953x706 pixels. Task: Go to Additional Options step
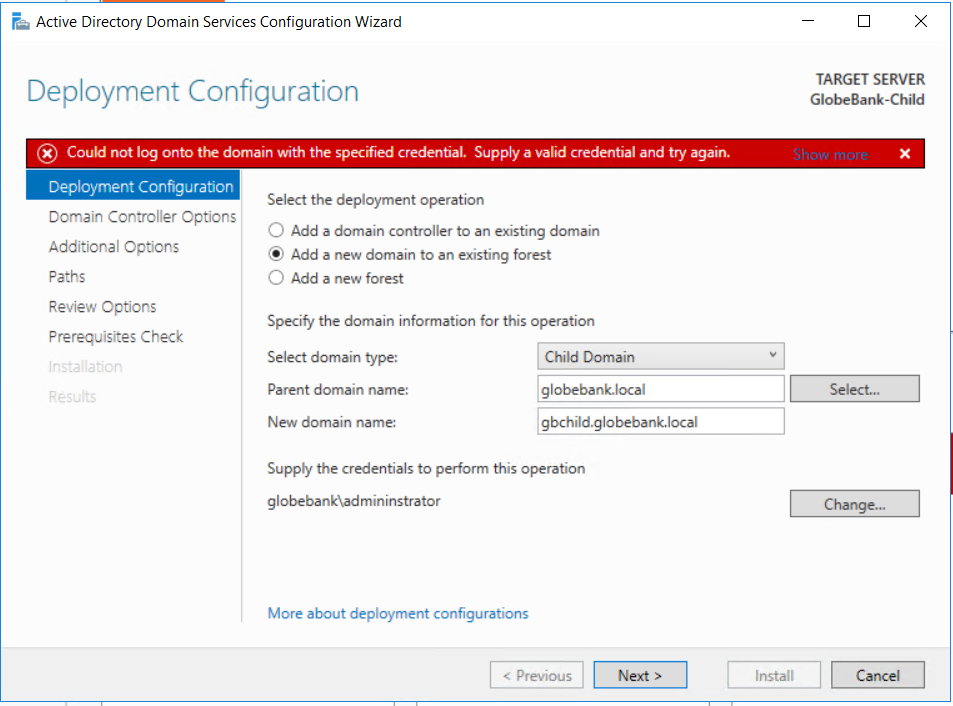coord(114,246)
